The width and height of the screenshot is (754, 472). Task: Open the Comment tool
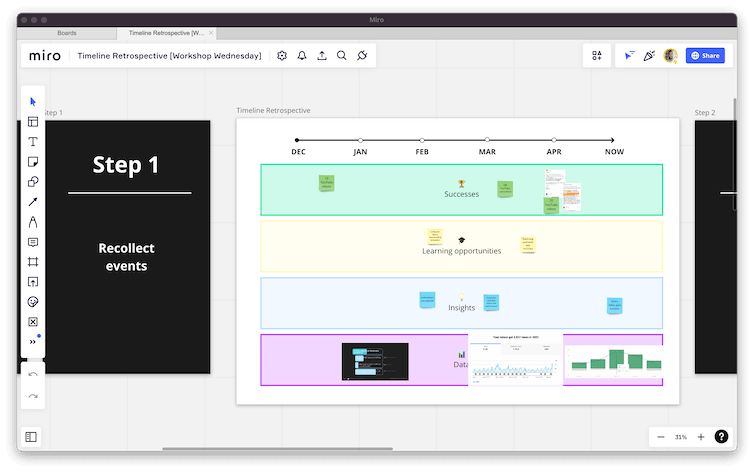(33, 242)
